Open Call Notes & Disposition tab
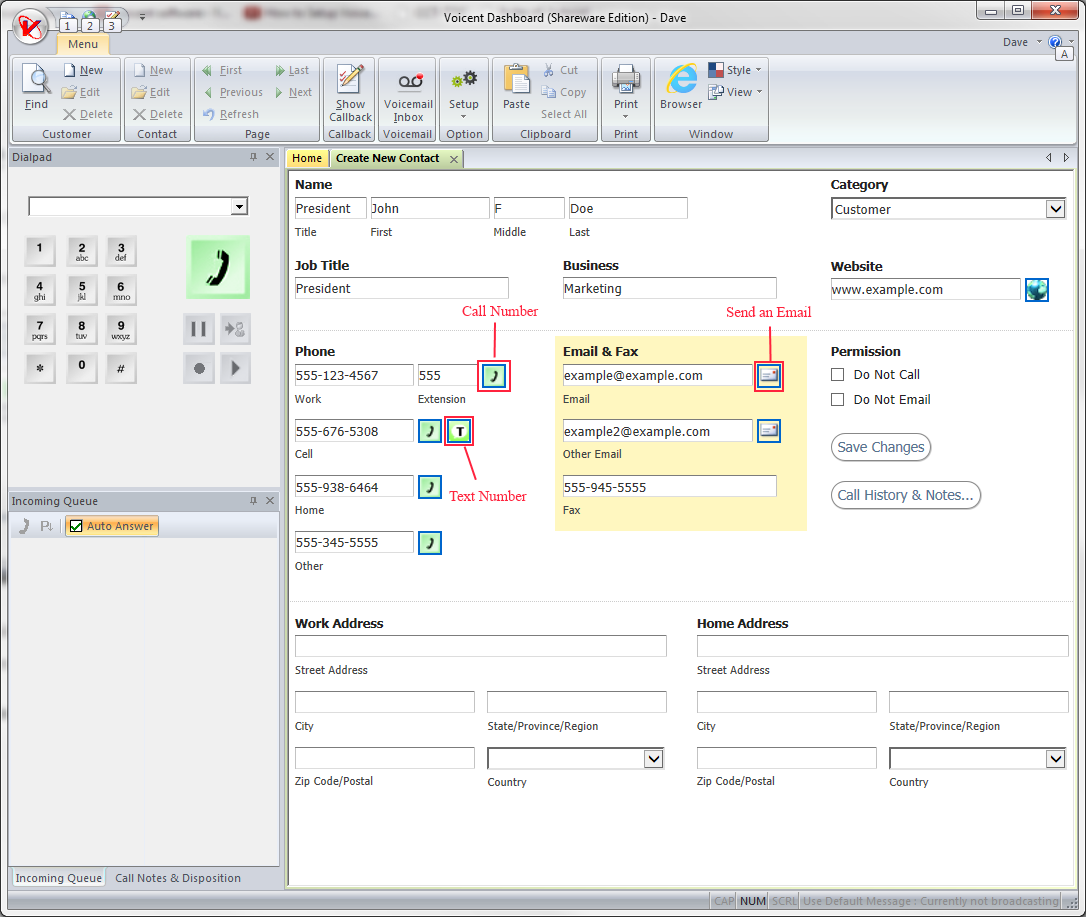Viewport: 1086px width, 917px height. click(178, 878)
